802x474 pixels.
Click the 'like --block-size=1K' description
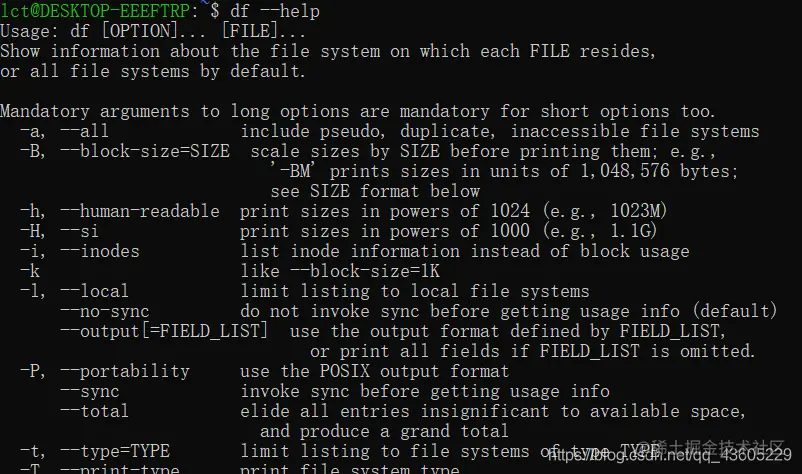[340, 271]
